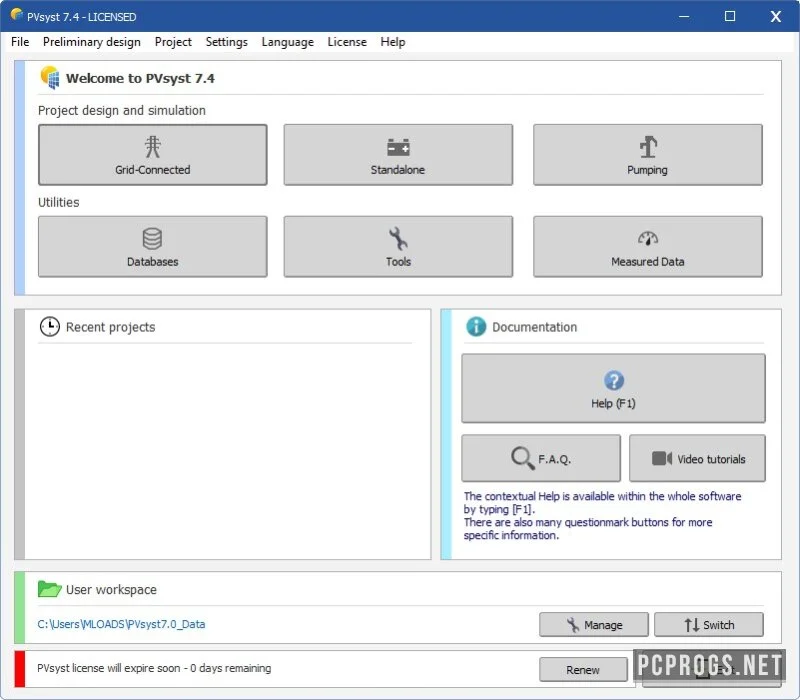
Task: Click the license expiry '0 days remaining' message
Action: click(154, 668)
